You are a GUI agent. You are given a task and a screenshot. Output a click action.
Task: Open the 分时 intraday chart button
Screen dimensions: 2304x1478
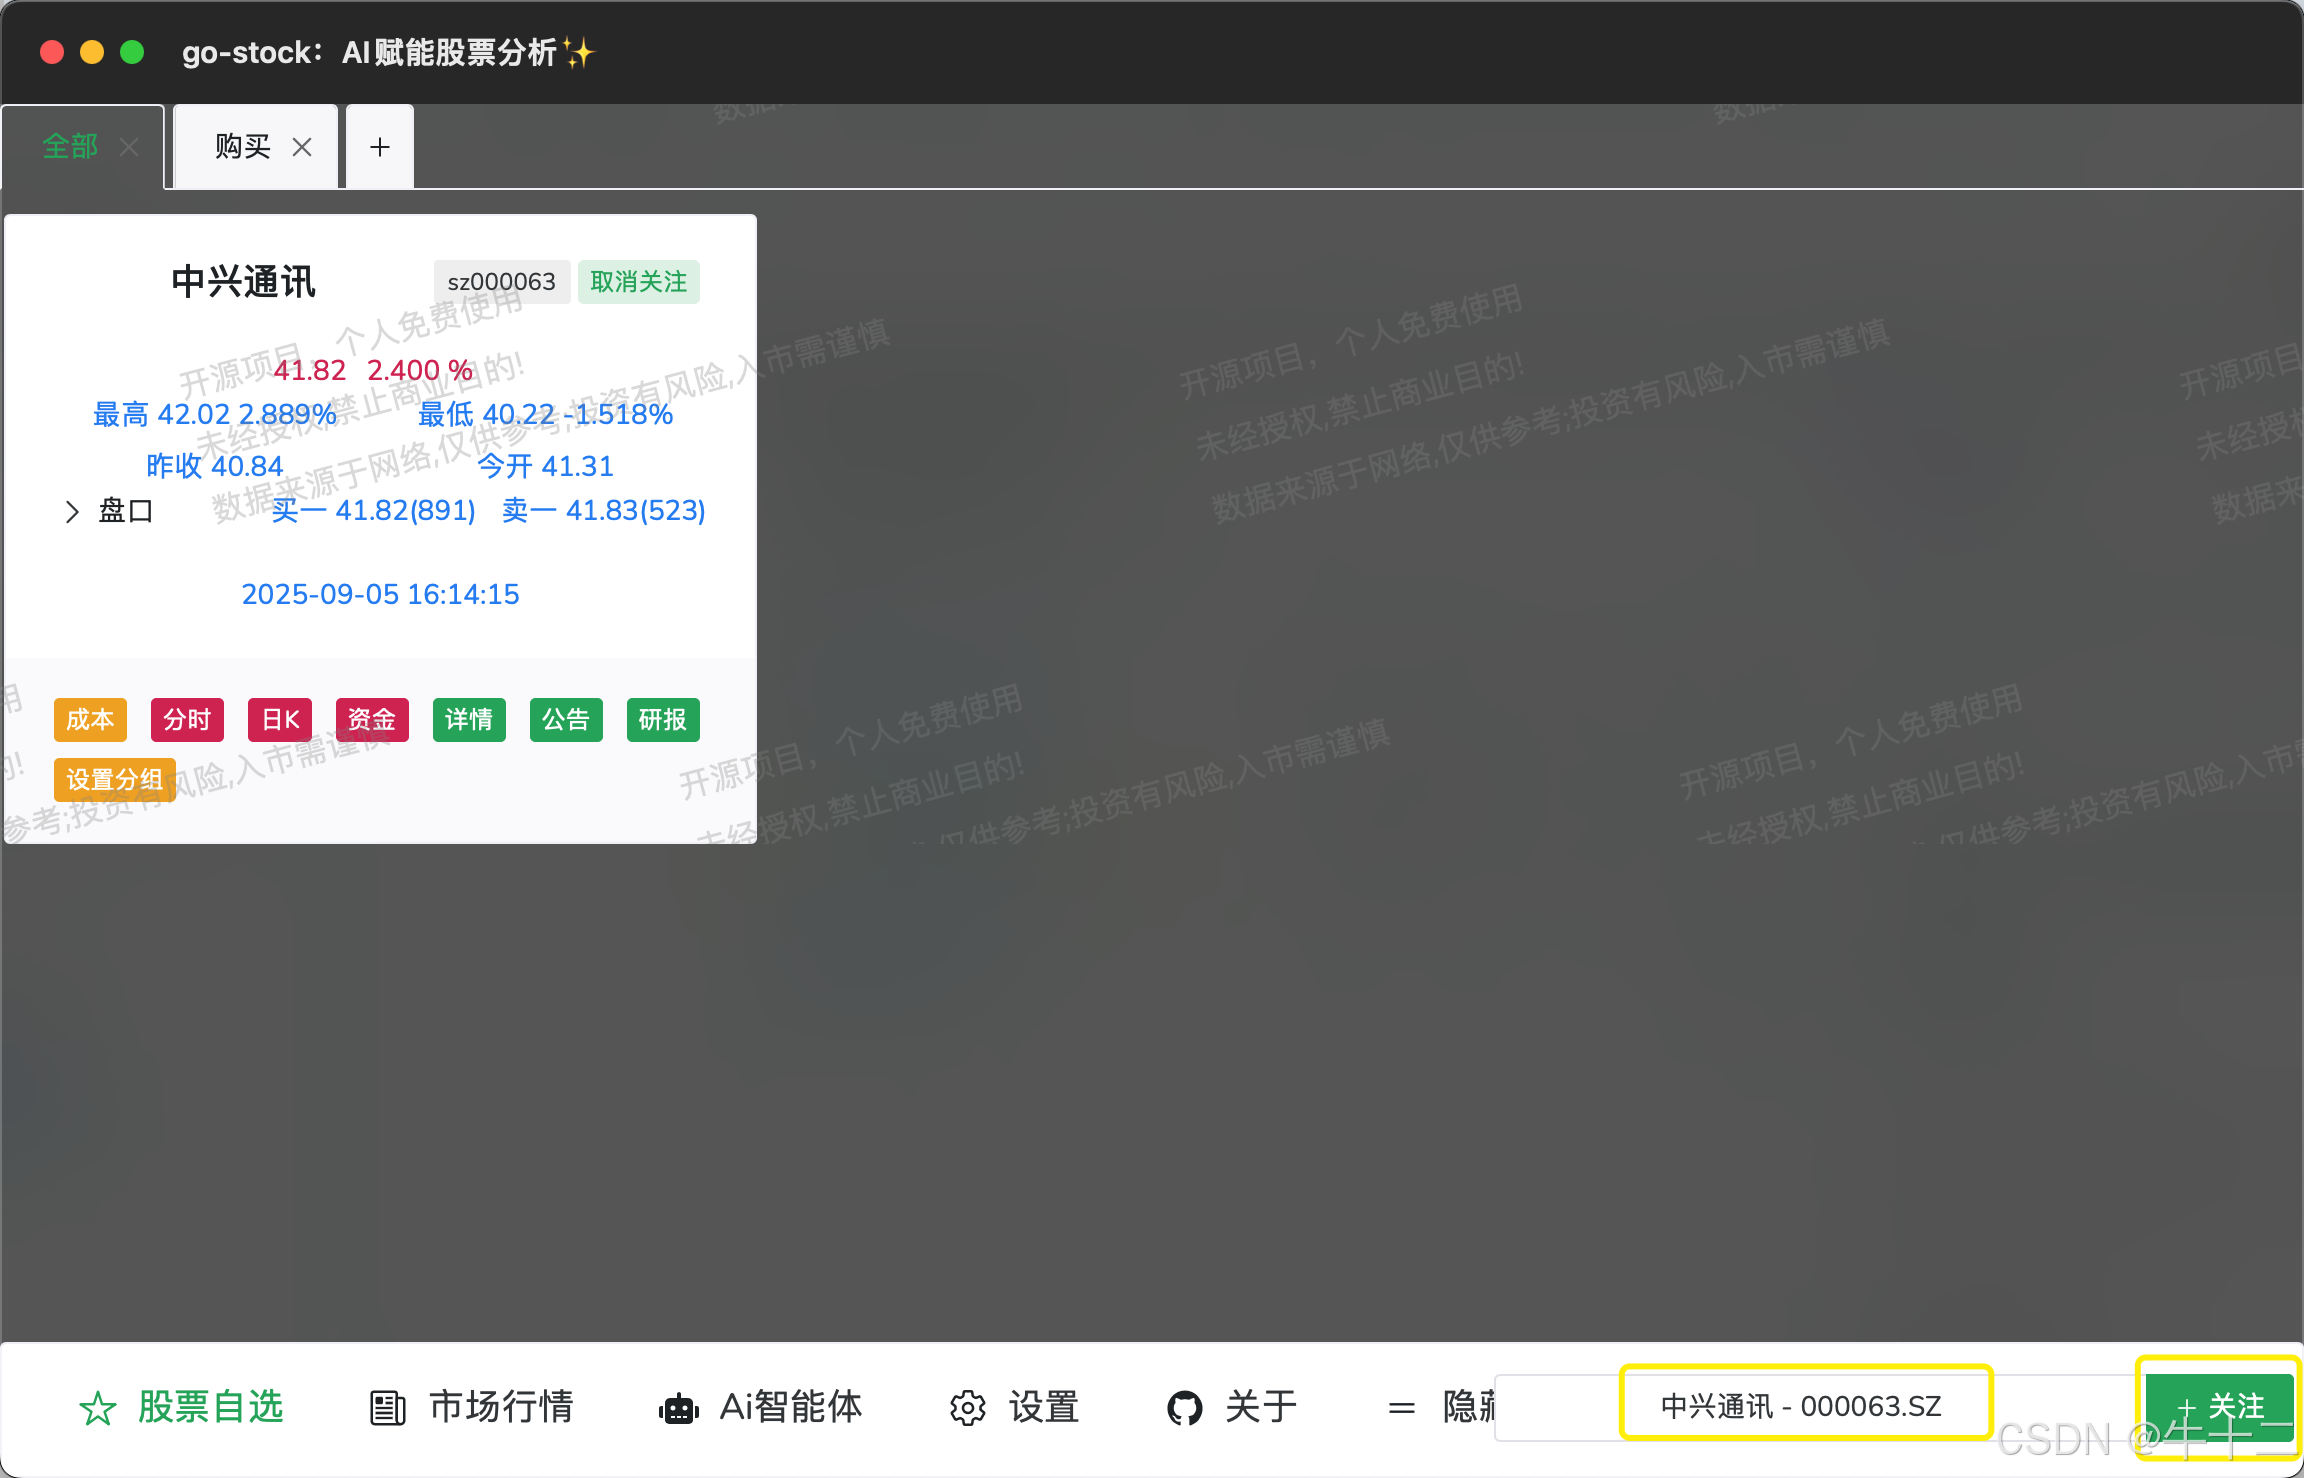pos(187,720)
